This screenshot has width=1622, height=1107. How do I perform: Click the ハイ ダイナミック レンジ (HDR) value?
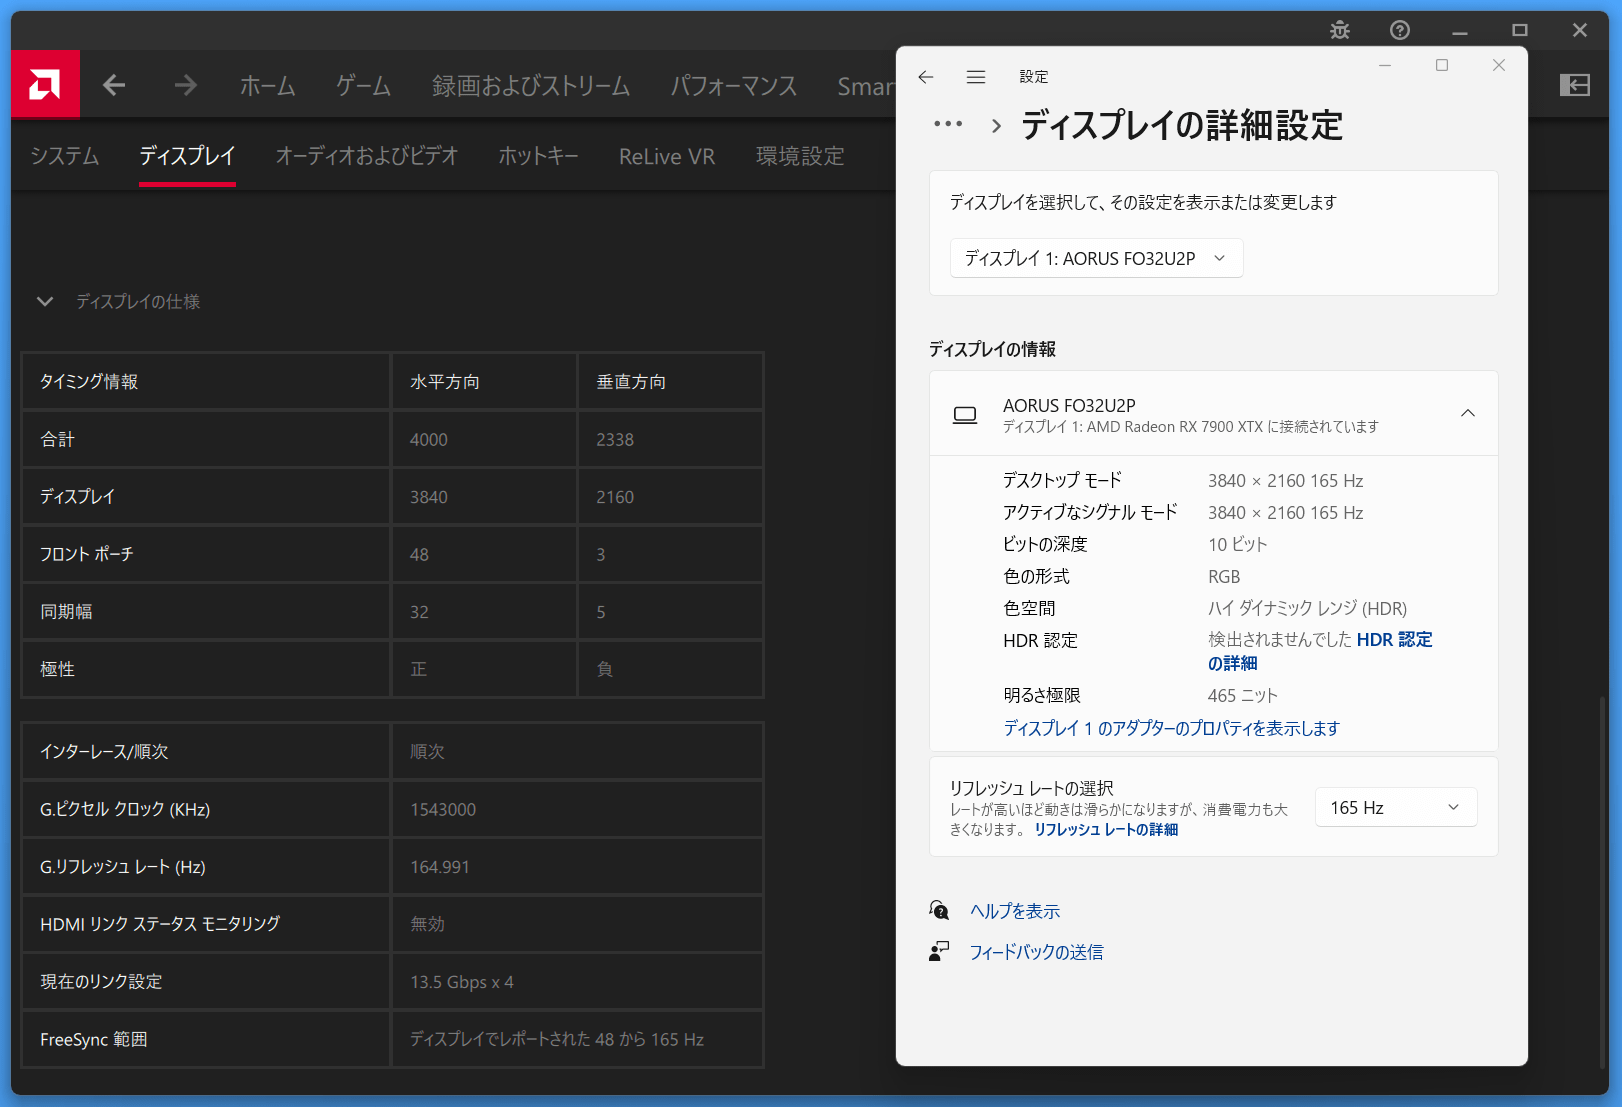[x=1307, y=608]
